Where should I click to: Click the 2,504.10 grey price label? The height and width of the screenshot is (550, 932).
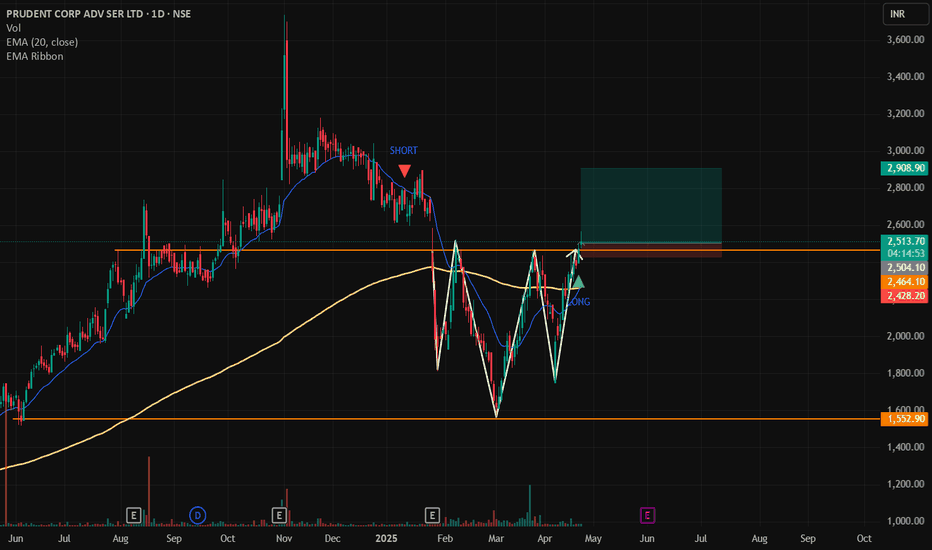coord(904,268)
